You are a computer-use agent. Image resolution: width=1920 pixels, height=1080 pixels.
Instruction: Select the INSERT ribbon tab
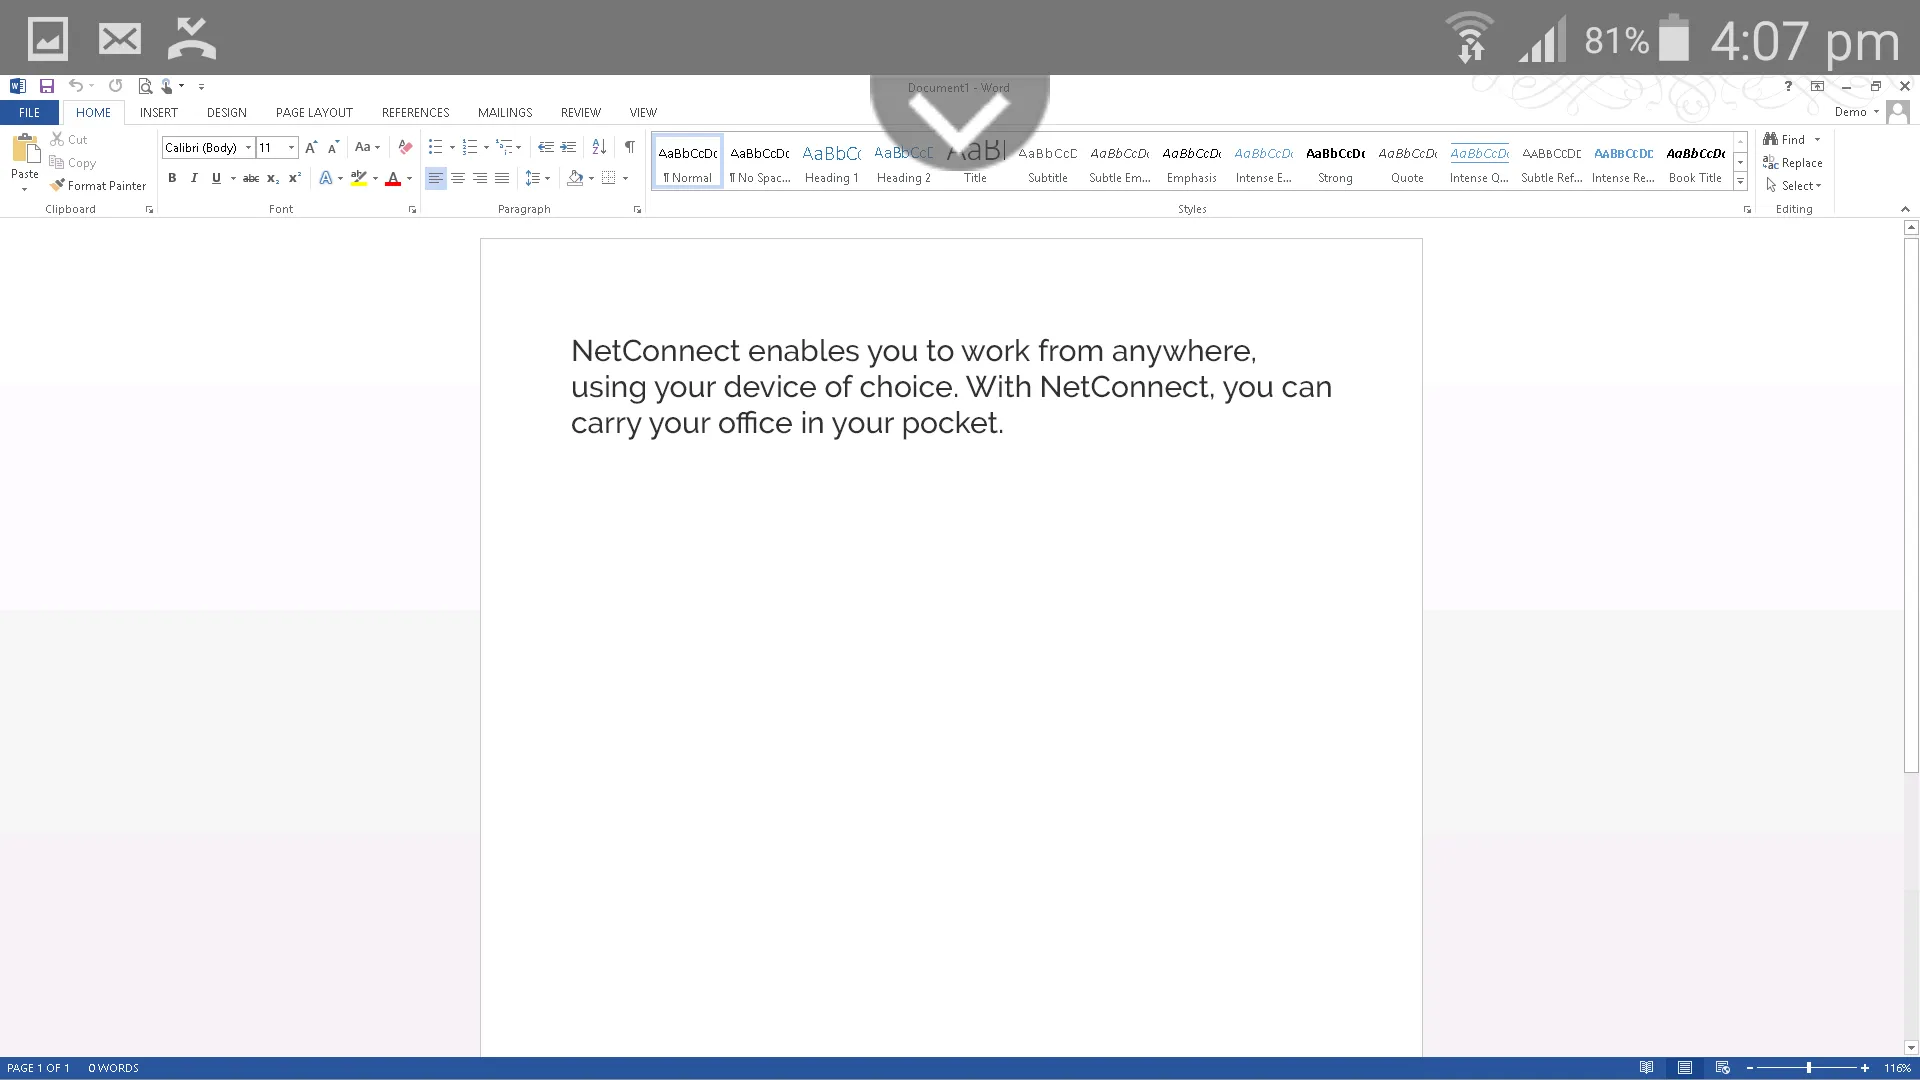(158, 112)
